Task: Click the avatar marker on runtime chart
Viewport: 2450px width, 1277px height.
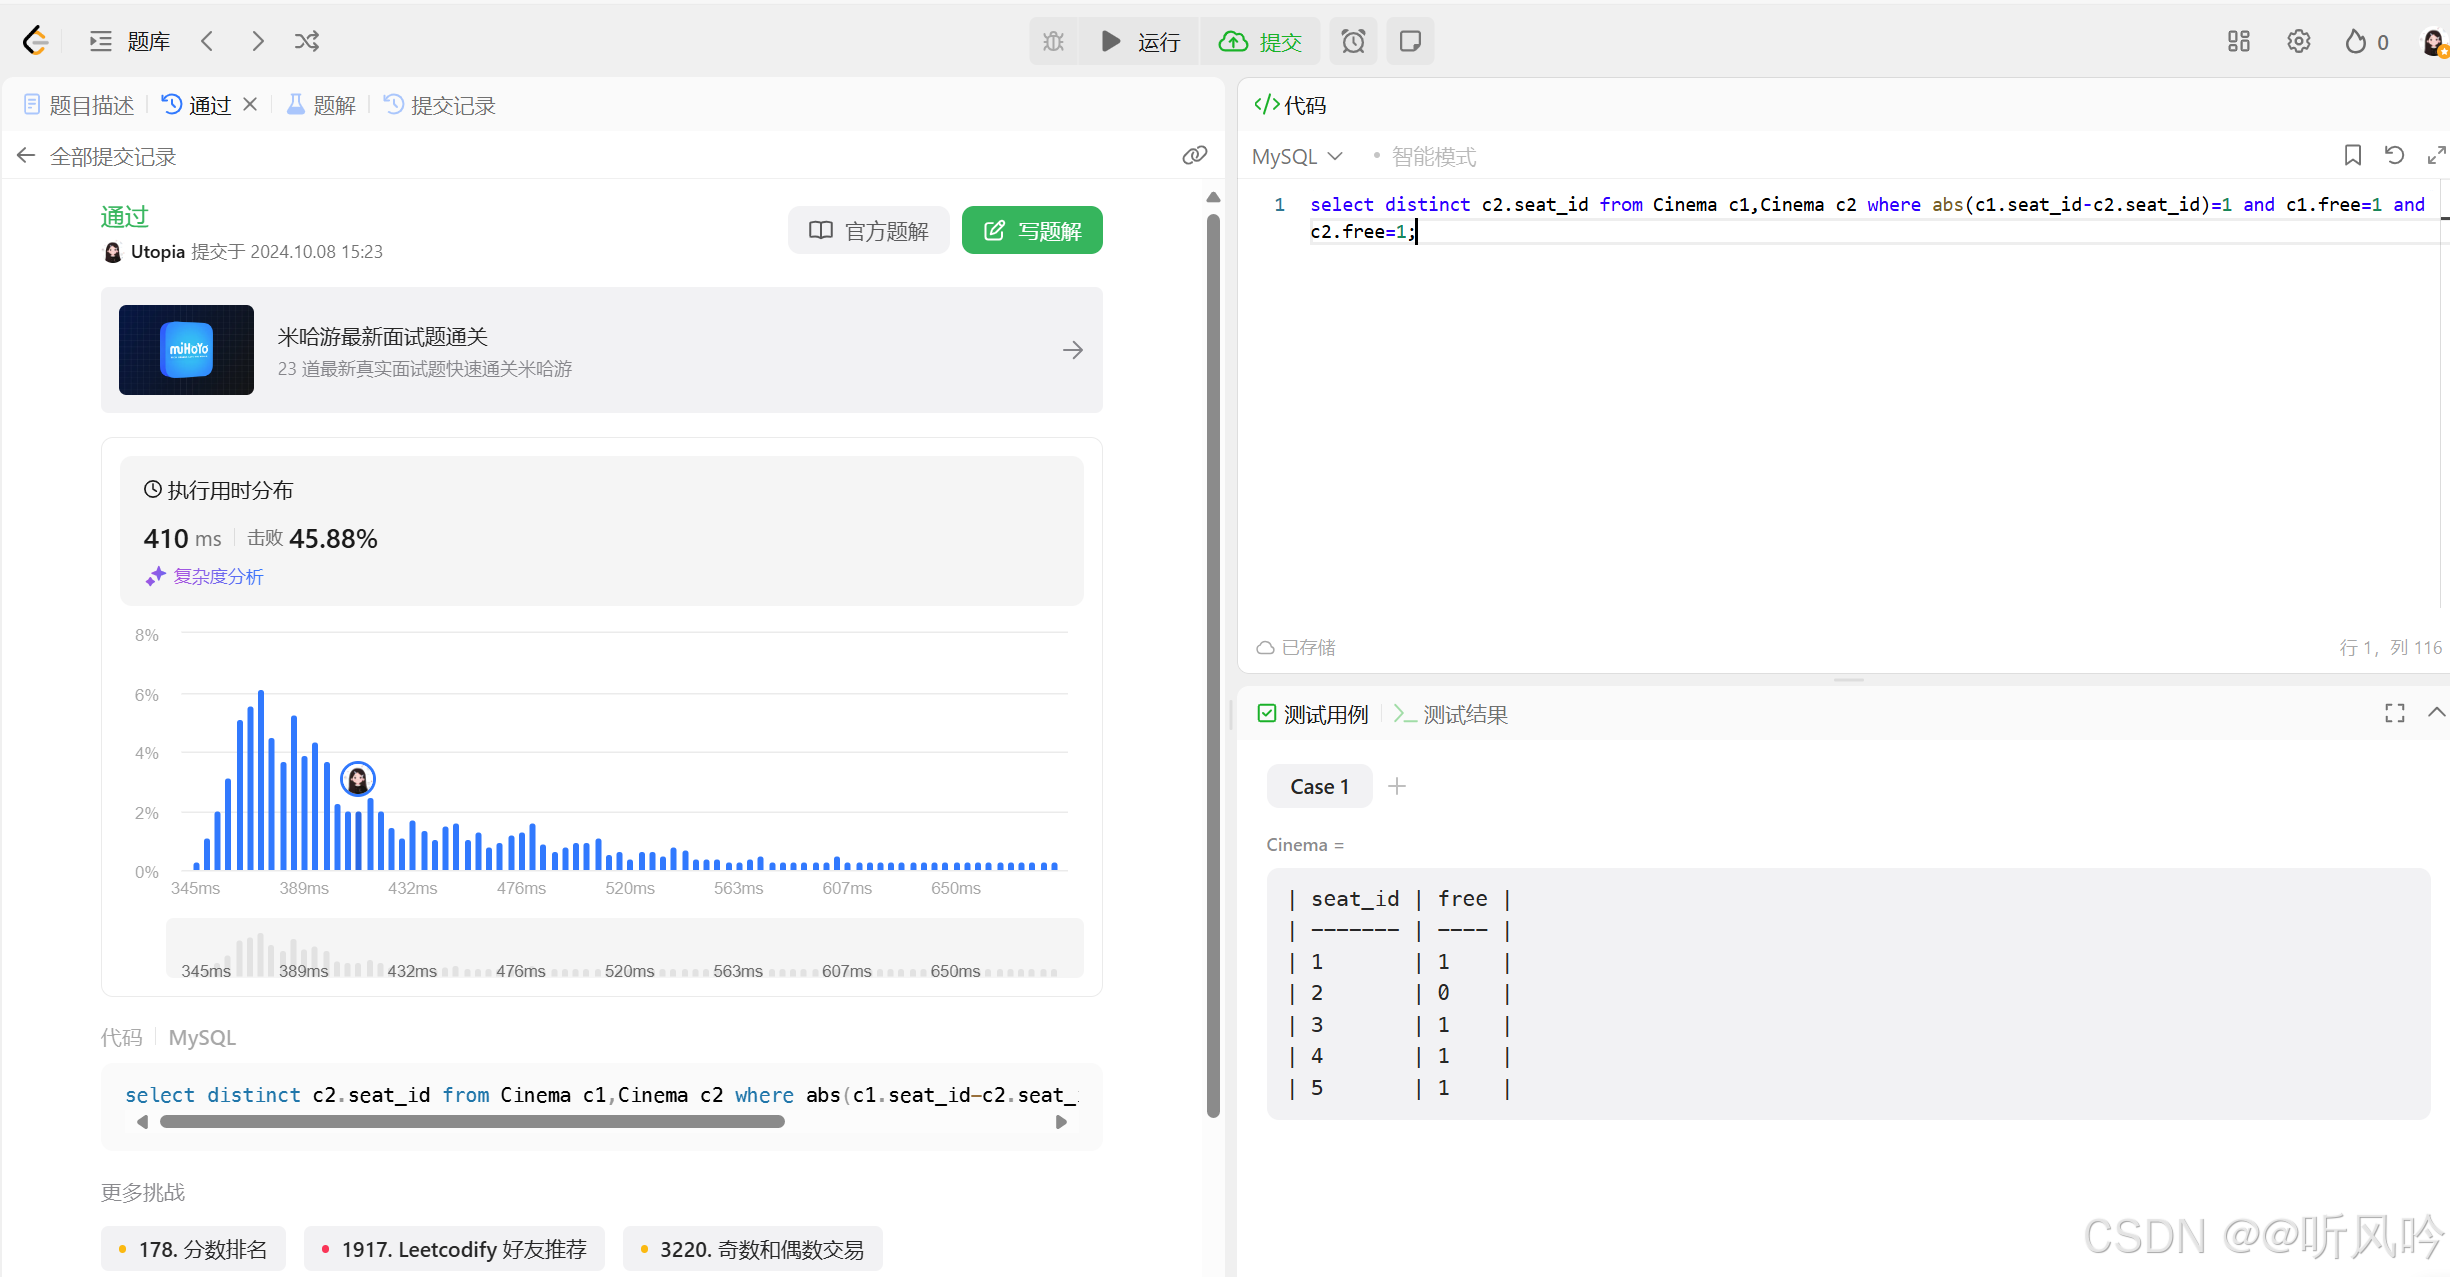Action: coord(357,779)
